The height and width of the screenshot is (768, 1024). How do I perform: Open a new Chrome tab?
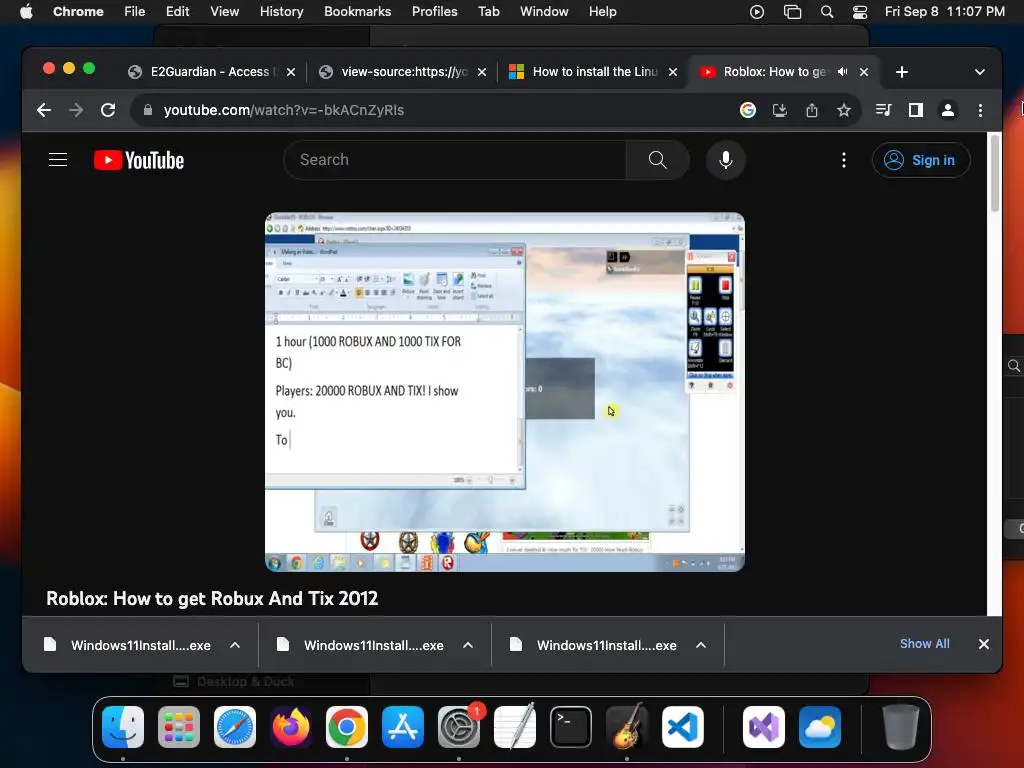click(902, 72)
